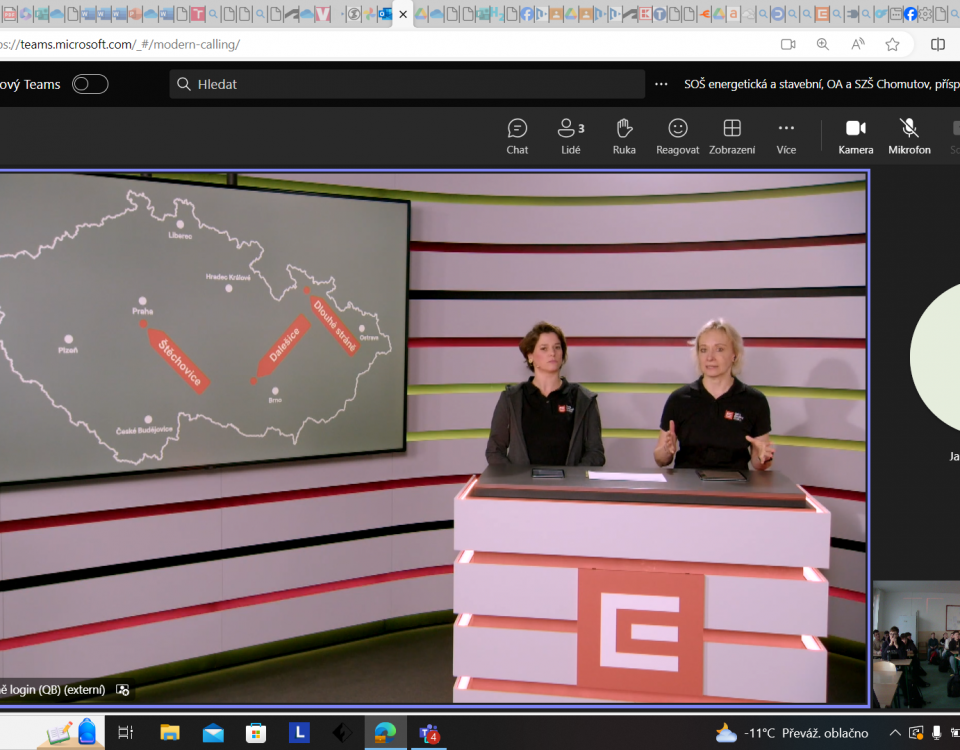Start Read aloud from the address bar

pos(858,44)
